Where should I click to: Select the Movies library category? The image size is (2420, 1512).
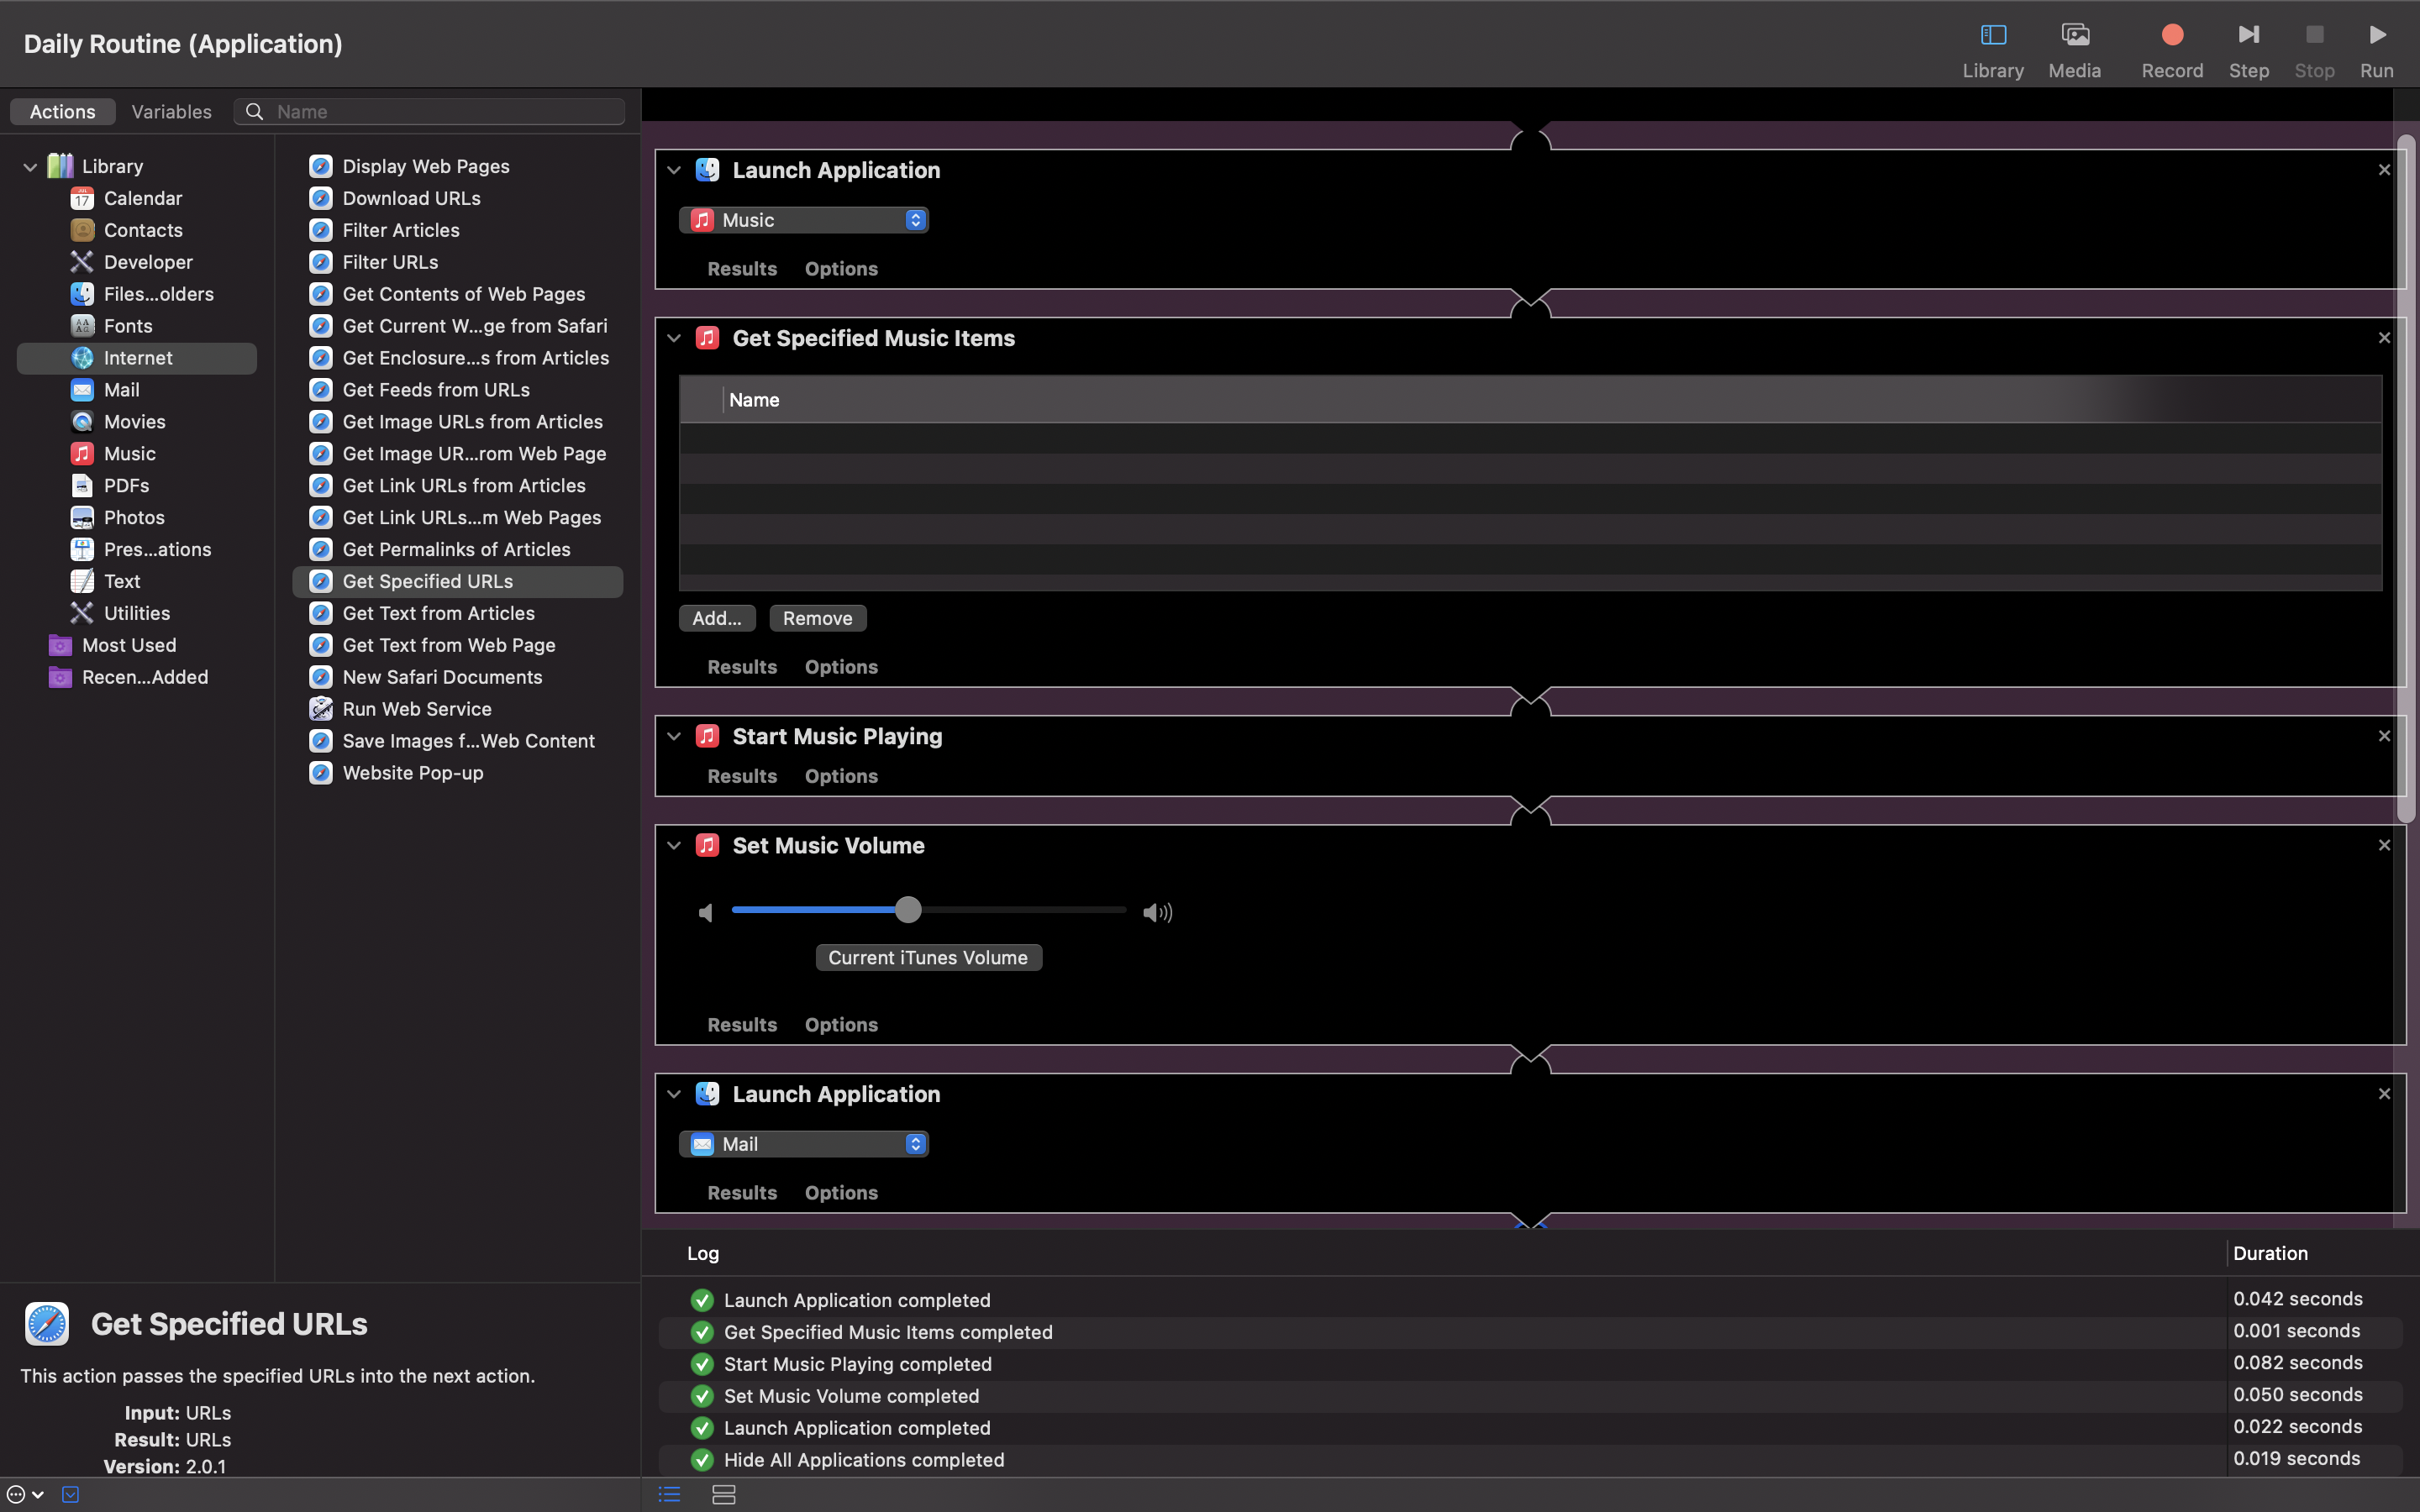click(x=137, y=422)
